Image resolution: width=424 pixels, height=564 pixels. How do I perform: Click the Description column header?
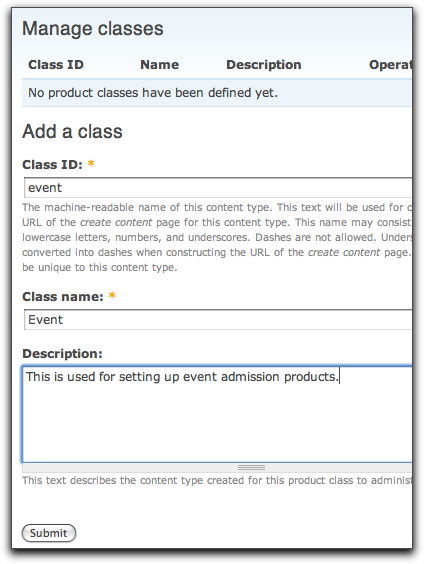264,65
